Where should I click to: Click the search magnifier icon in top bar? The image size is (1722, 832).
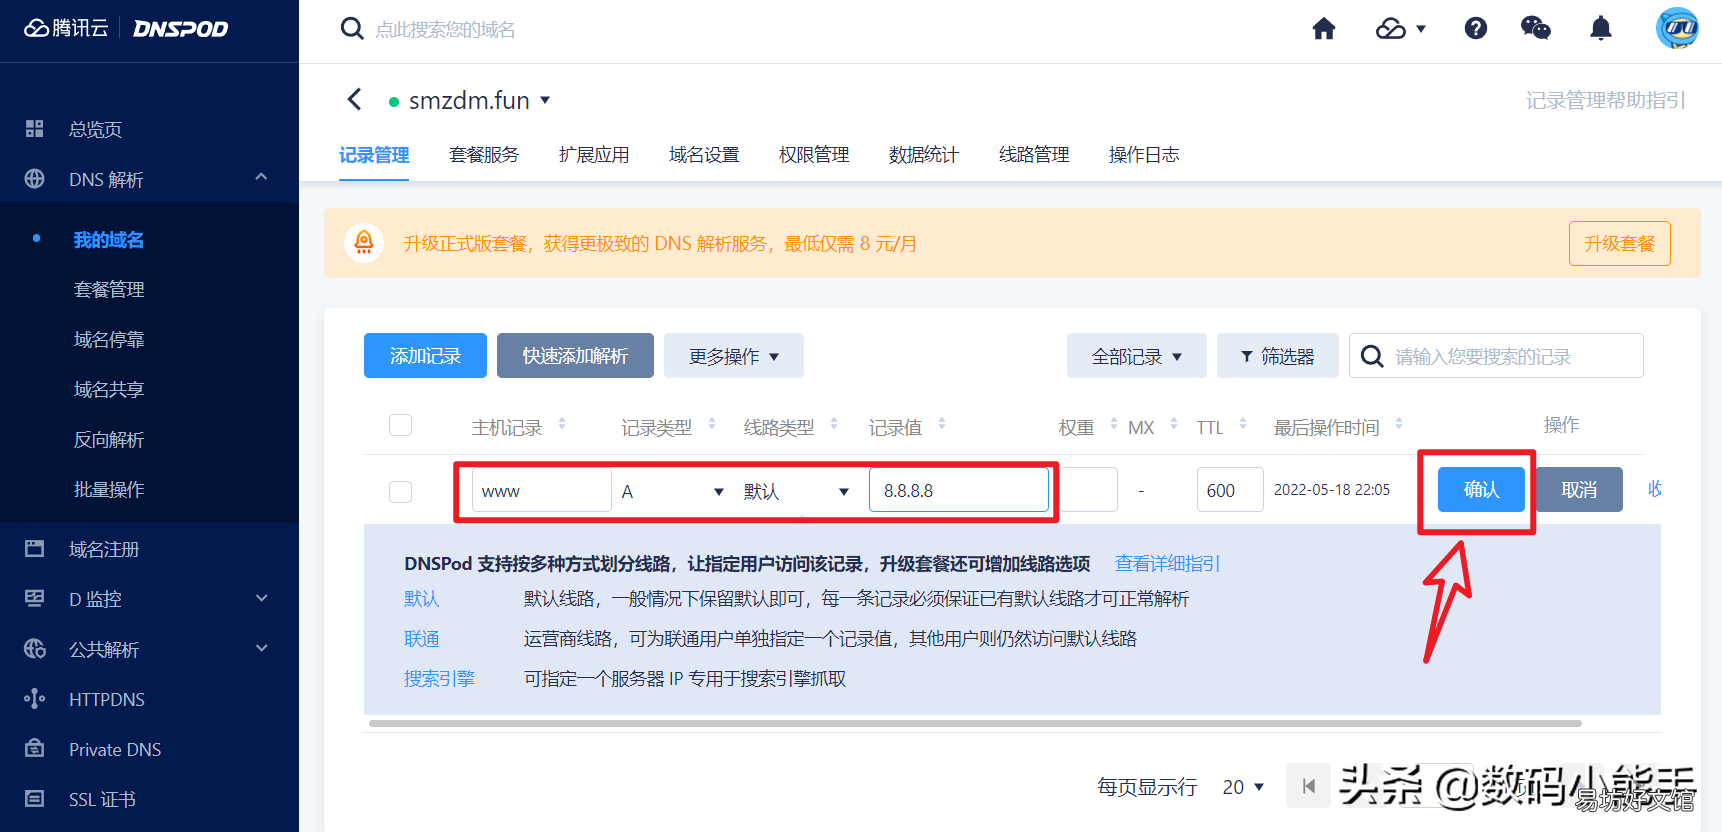[352, 29]
